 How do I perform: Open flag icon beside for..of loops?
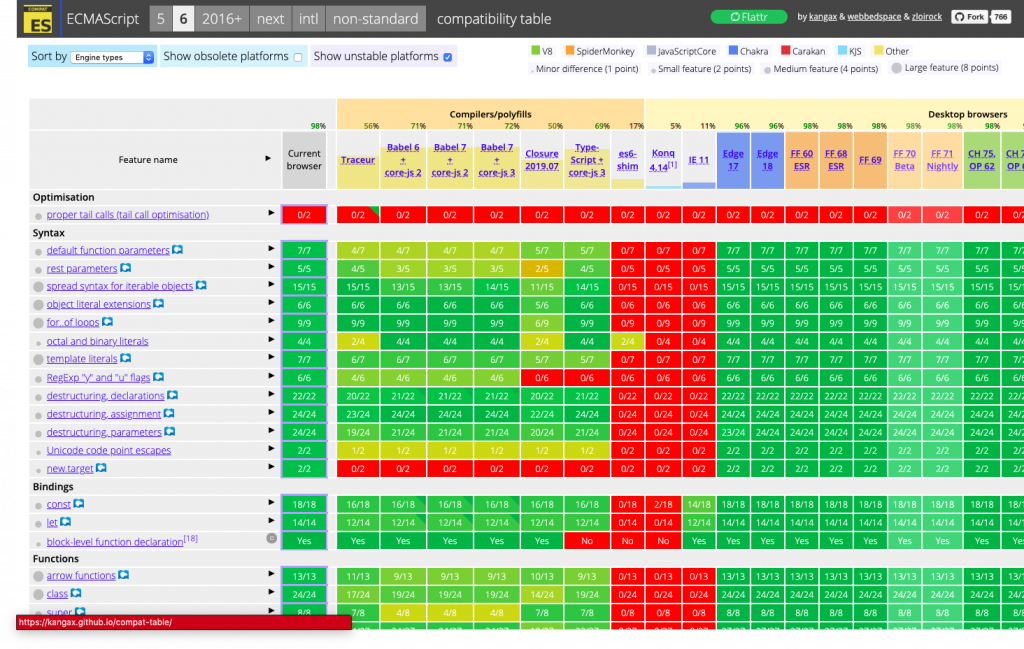point(108,321)
